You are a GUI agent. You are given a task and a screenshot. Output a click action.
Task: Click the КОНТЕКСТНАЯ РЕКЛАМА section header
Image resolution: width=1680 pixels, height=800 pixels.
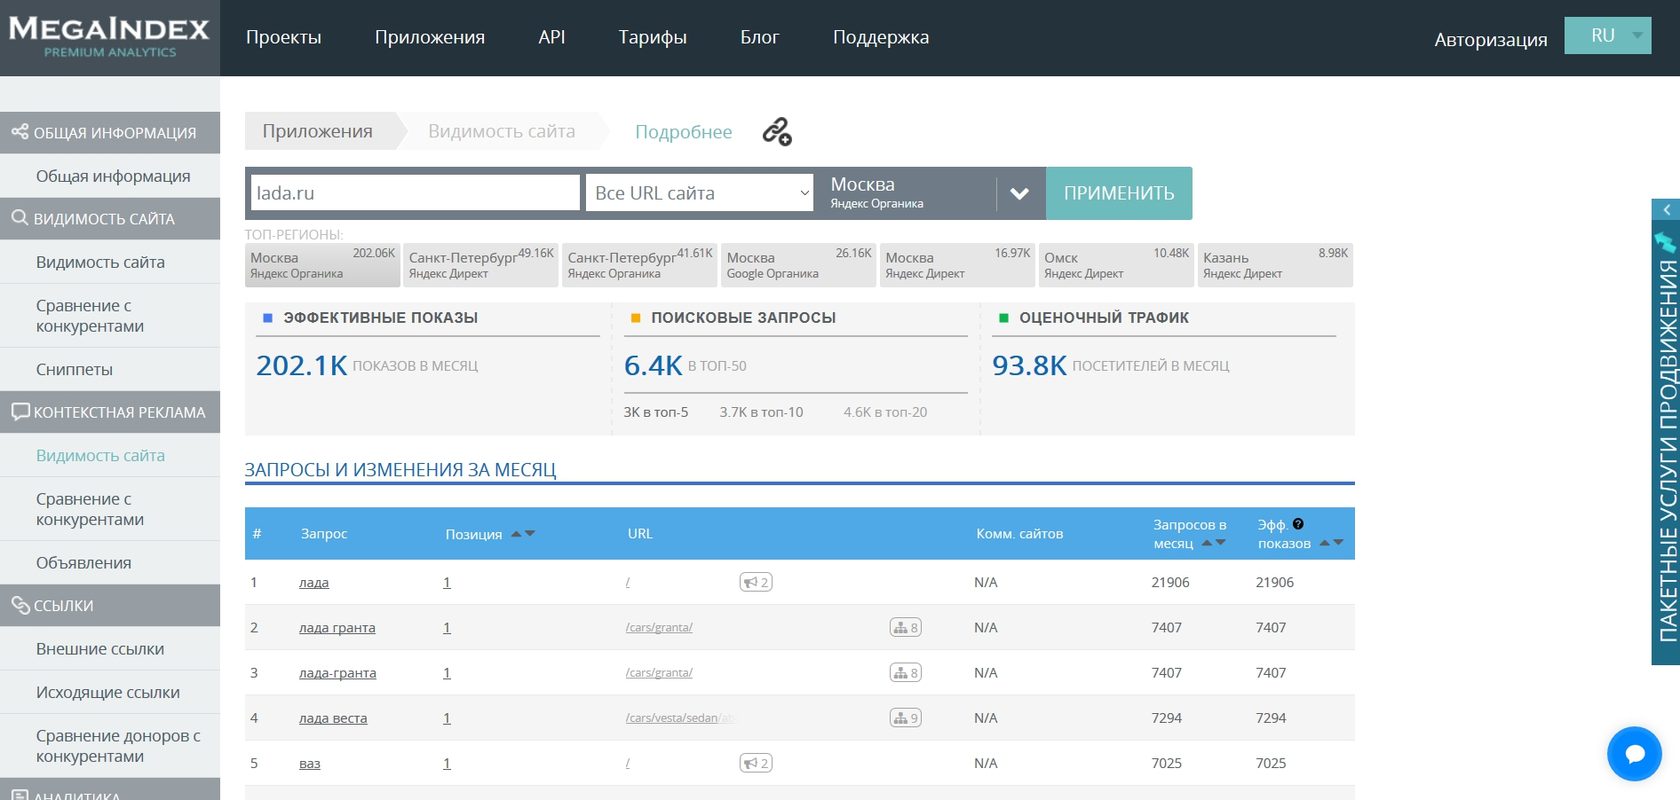110,412
